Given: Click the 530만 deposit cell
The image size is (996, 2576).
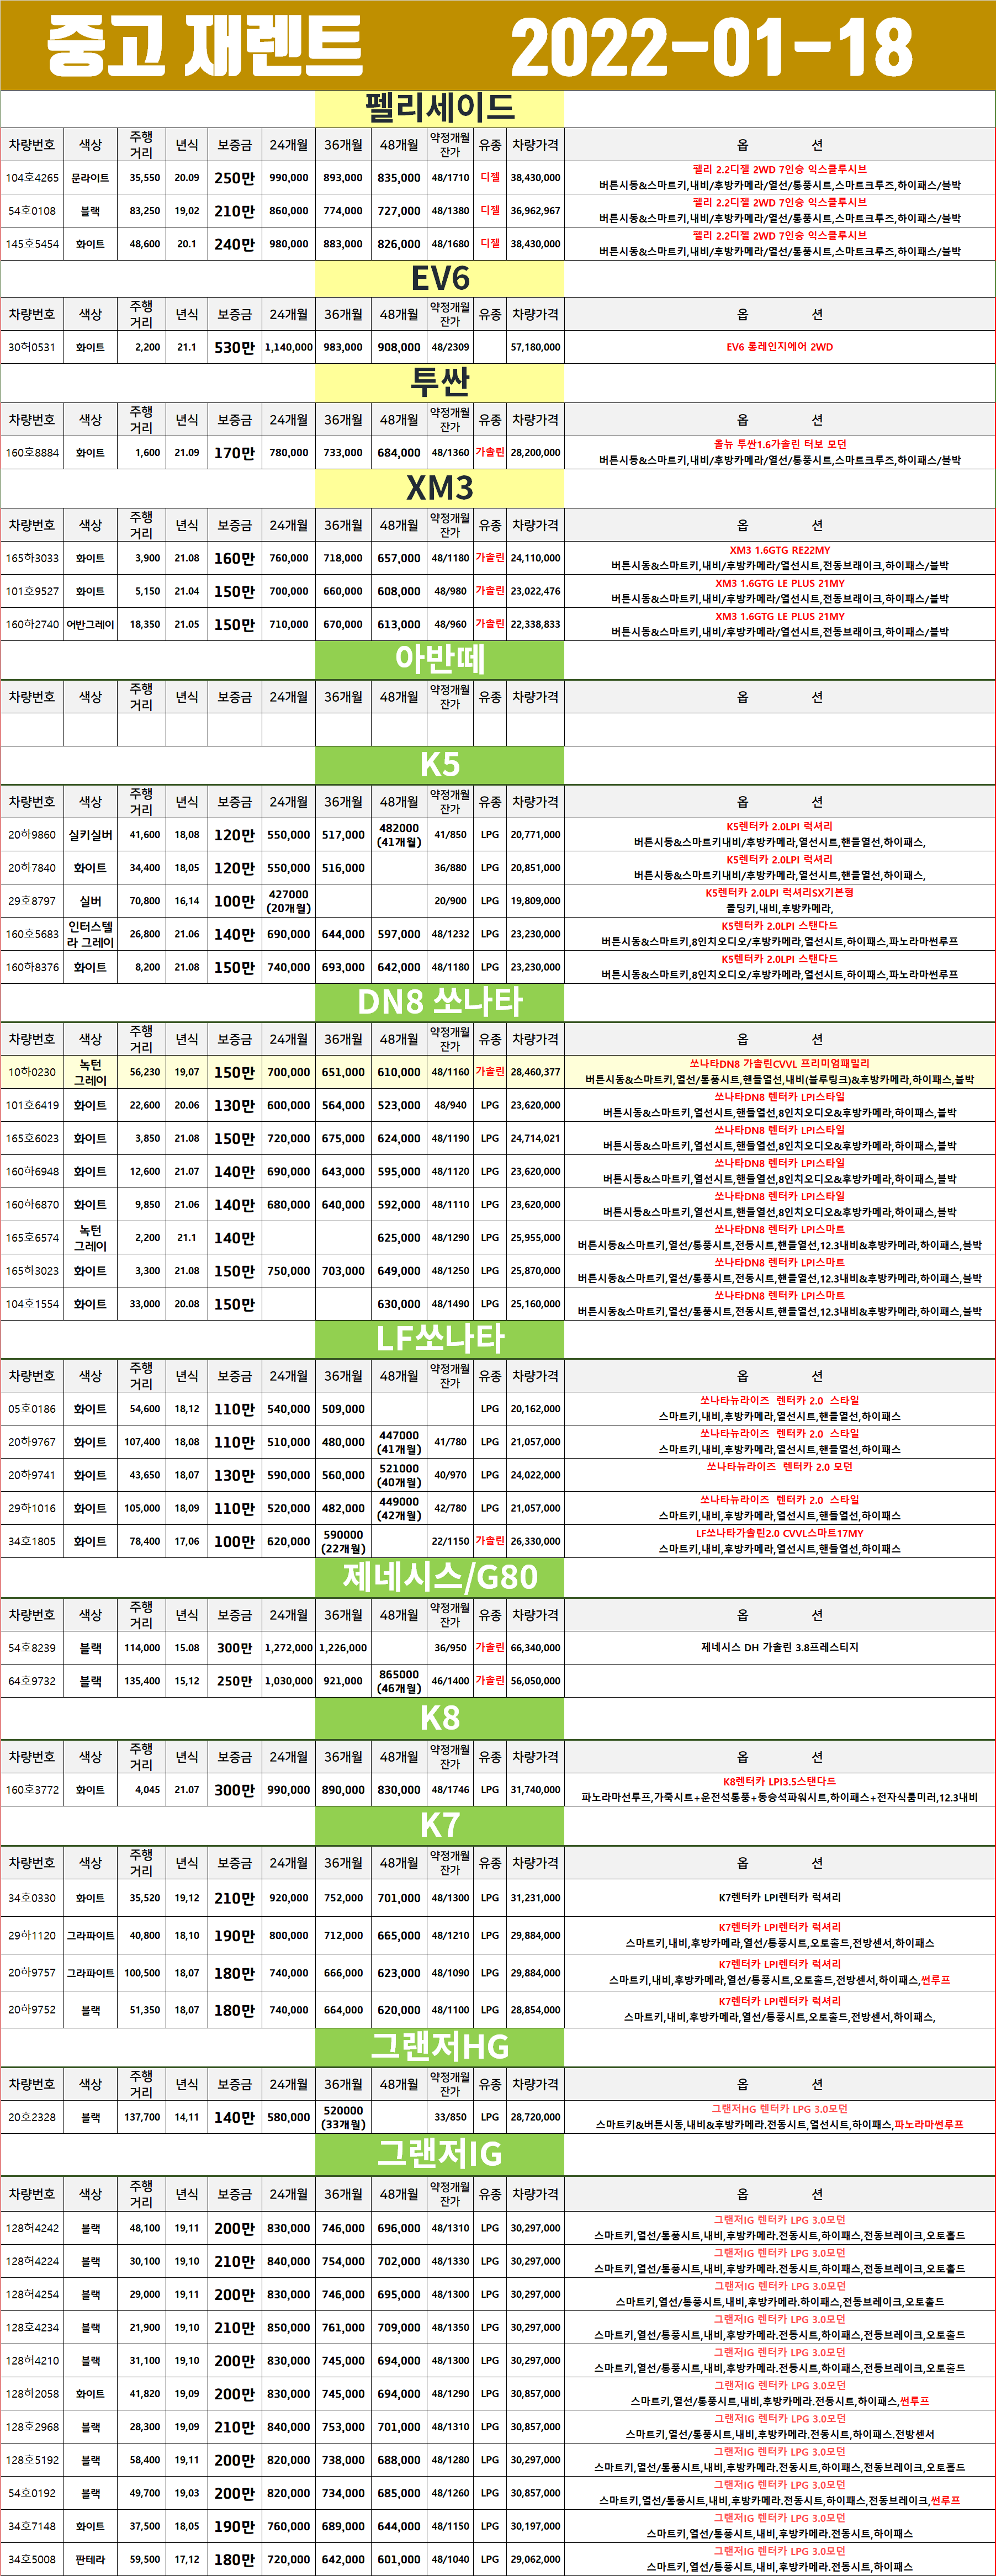Looking at the screenshot, I should click(234, 347).
